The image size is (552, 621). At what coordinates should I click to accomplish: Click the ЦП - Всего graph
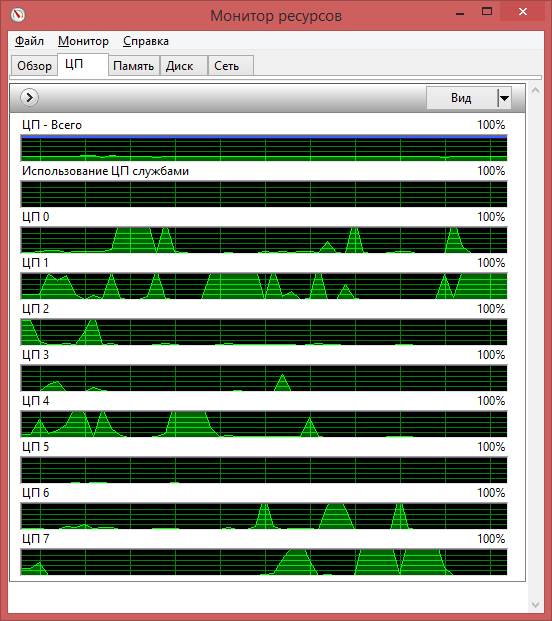click(x=264, y=148)
